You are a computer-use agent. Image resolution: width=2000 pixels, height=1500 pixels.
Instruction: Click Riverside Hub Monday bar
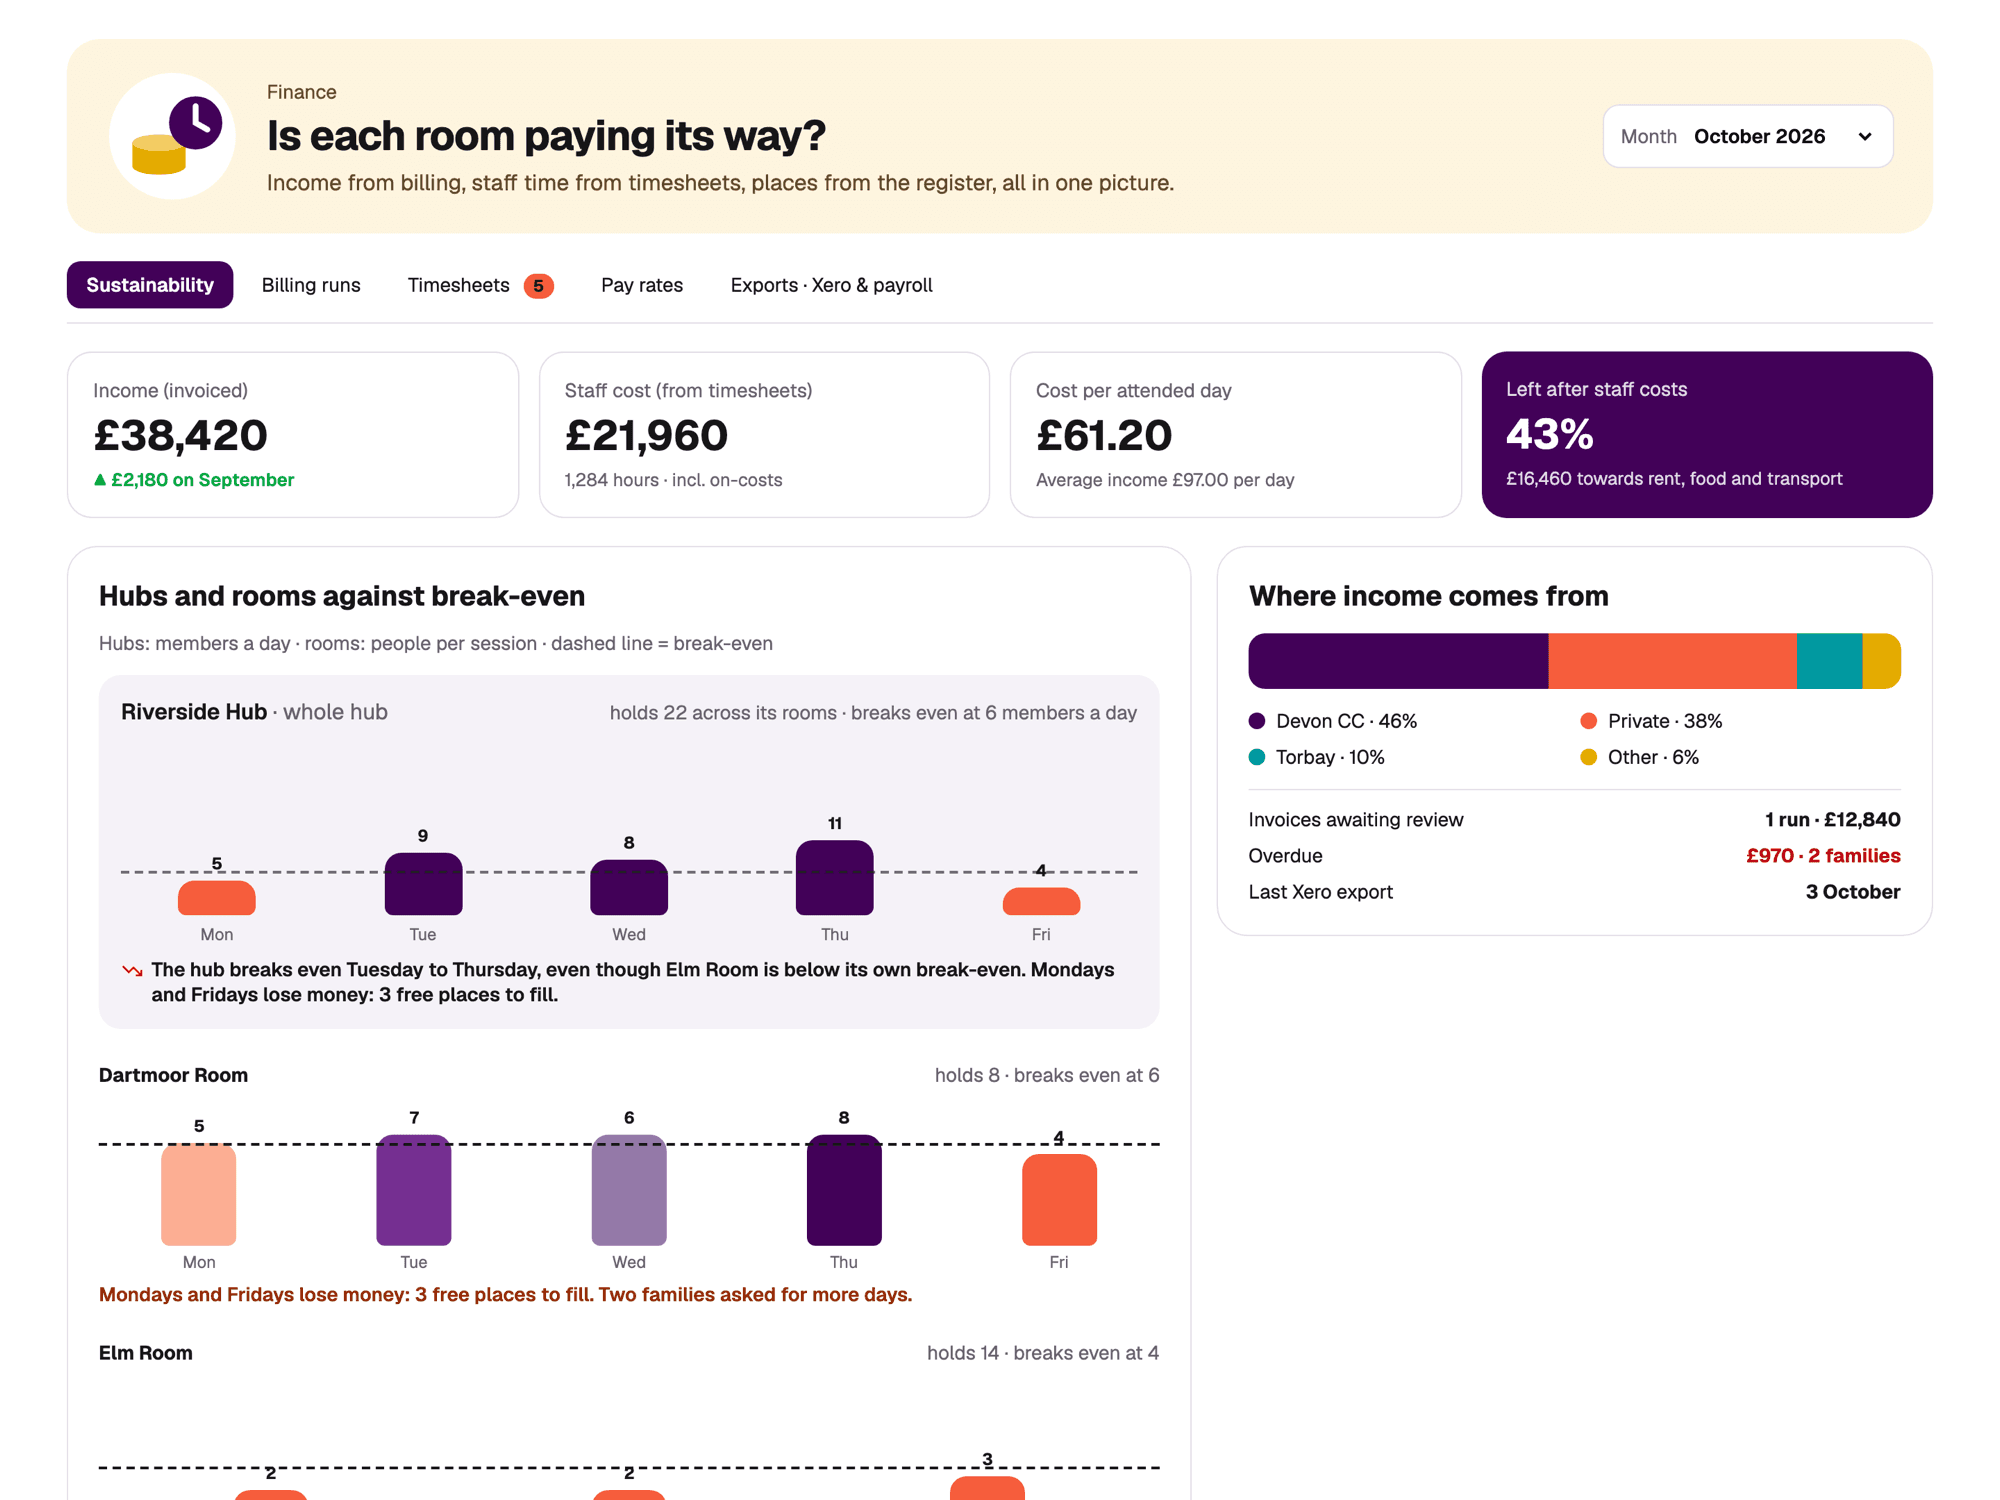217,898
